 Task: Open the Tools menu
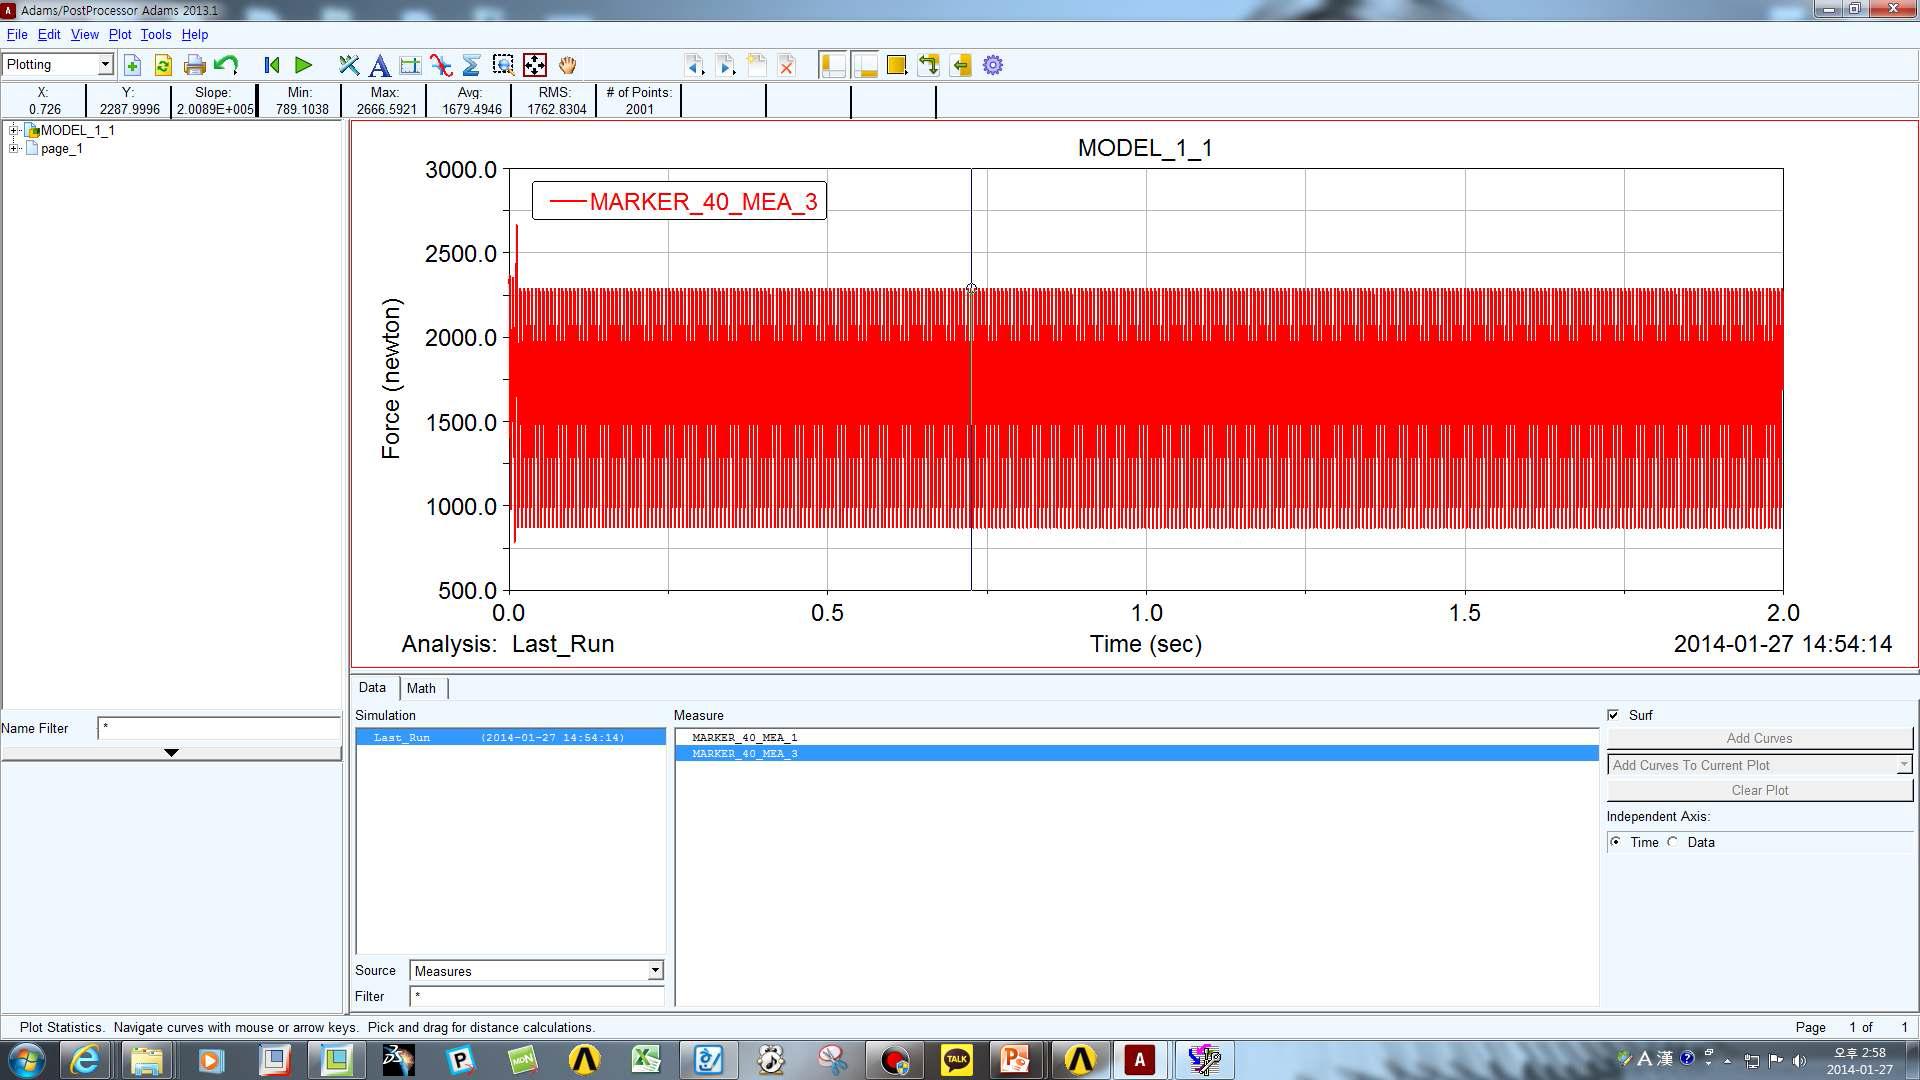(156, 34)
